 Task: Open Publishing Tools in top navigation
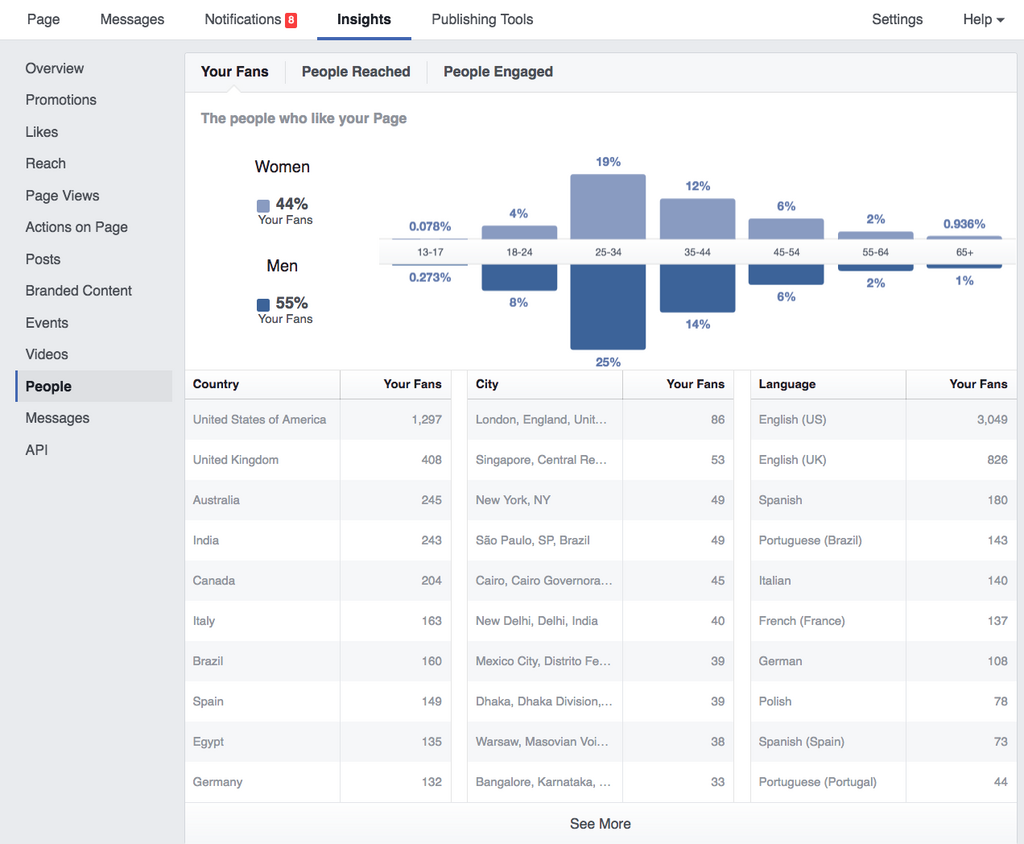coord(482,19)
